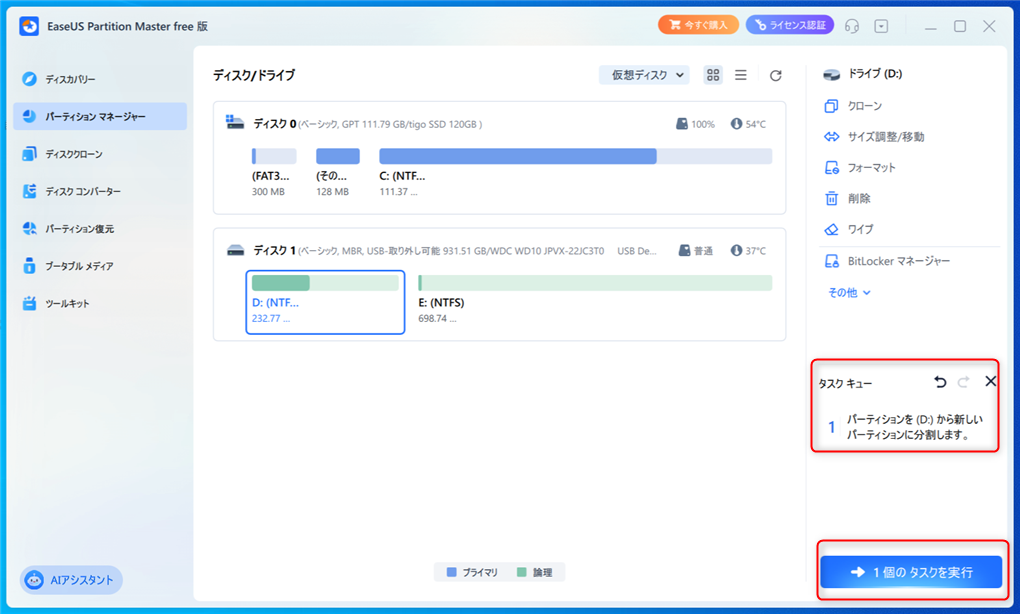This screenshot has height=614, width=1020.
Task: Undo the last queued task
Action: tap(940, 382)
